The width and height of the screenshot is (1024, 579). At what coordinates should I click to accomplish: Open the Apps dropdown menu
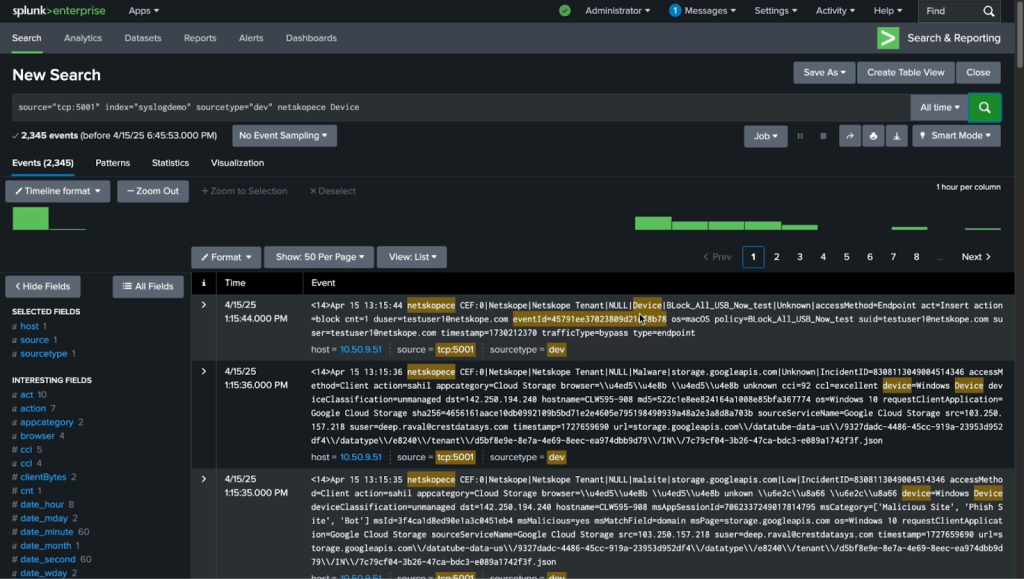(x=144, y=10)
